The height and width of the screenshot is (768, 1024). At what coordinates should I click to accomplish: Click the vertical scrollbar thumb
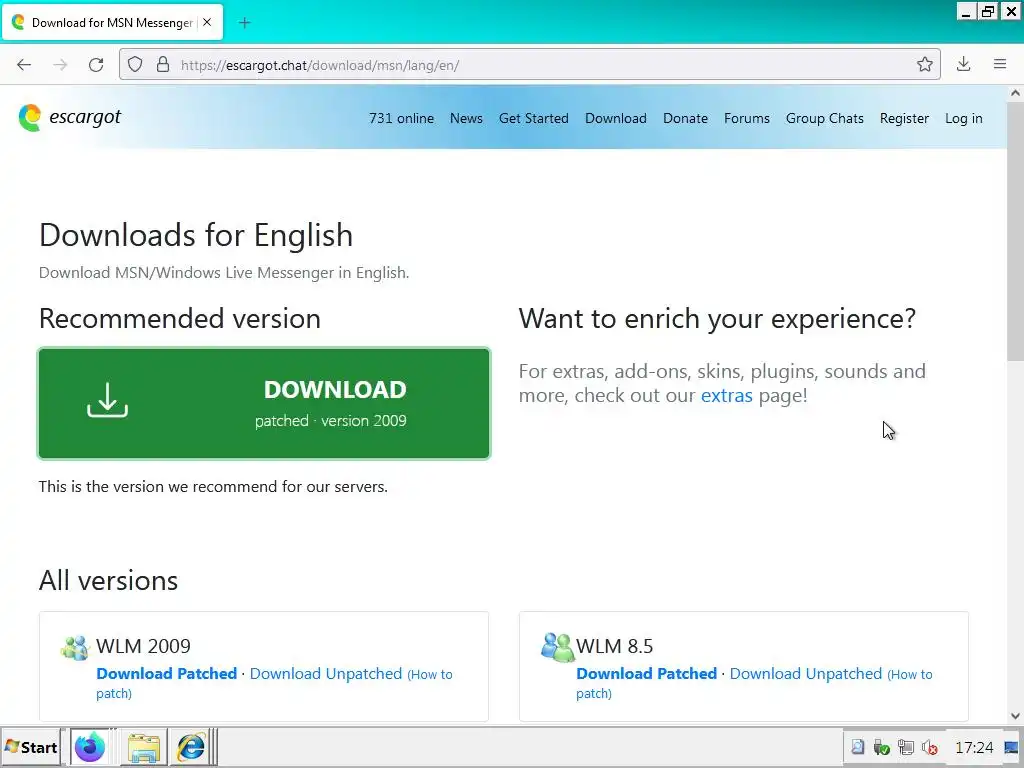point(1015,231)
